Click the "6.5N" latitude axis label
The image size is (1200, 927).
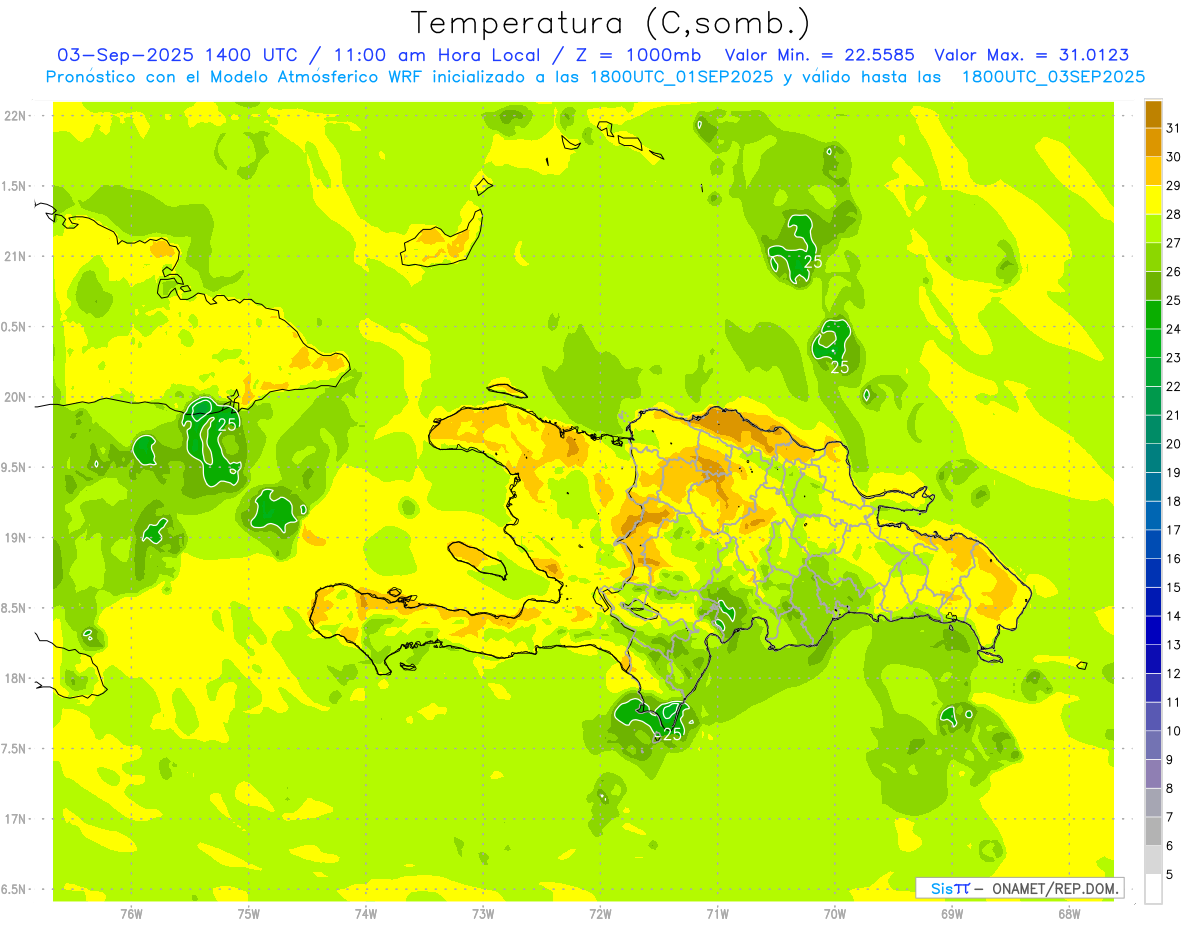click(15, 890)
